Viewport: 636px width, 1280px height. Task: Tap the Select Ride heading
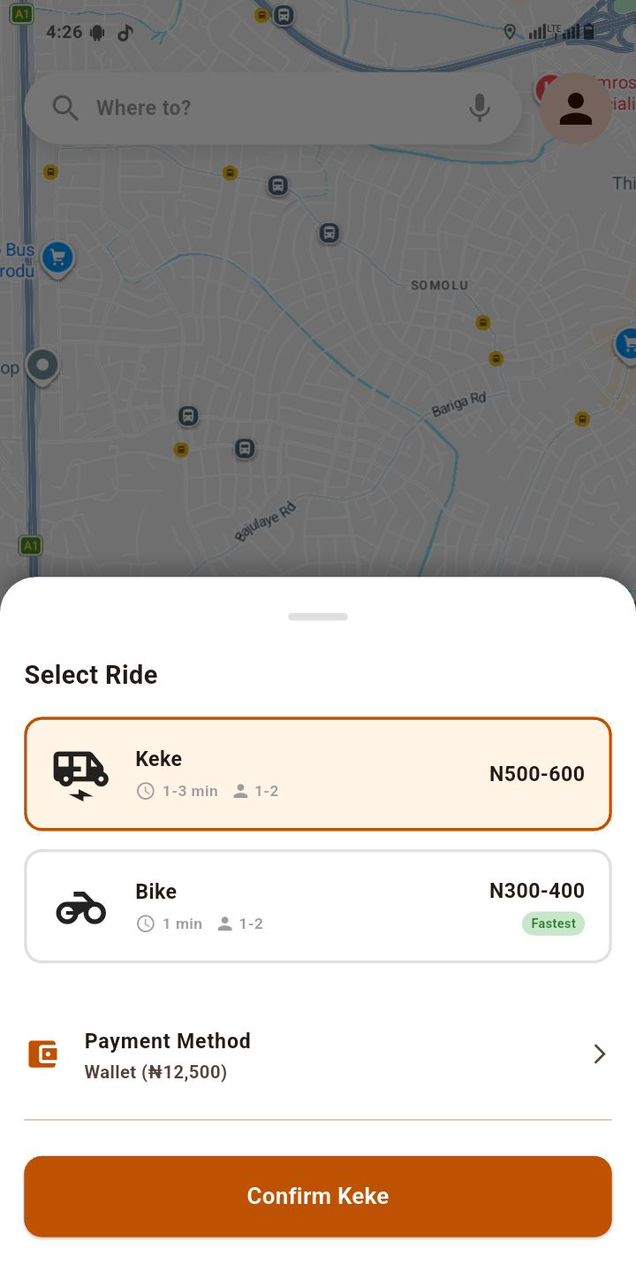pyautogui.click(x=90, y=674)
